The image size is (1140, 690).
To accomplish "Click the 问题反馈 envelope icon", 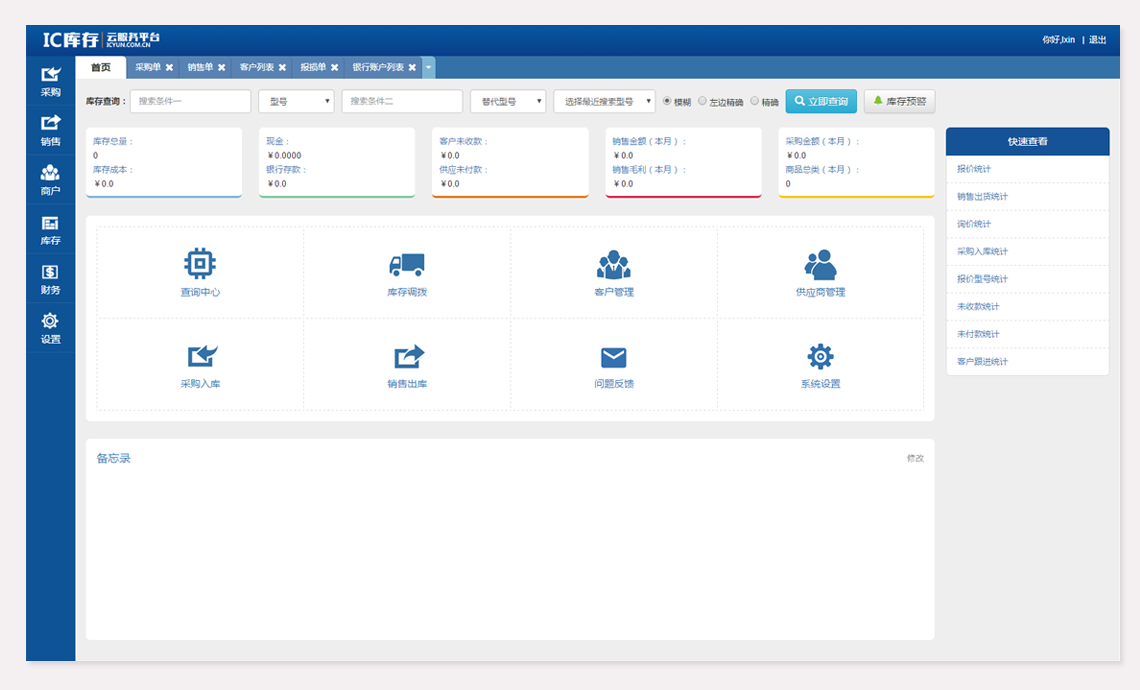I will tap(613, 357).
